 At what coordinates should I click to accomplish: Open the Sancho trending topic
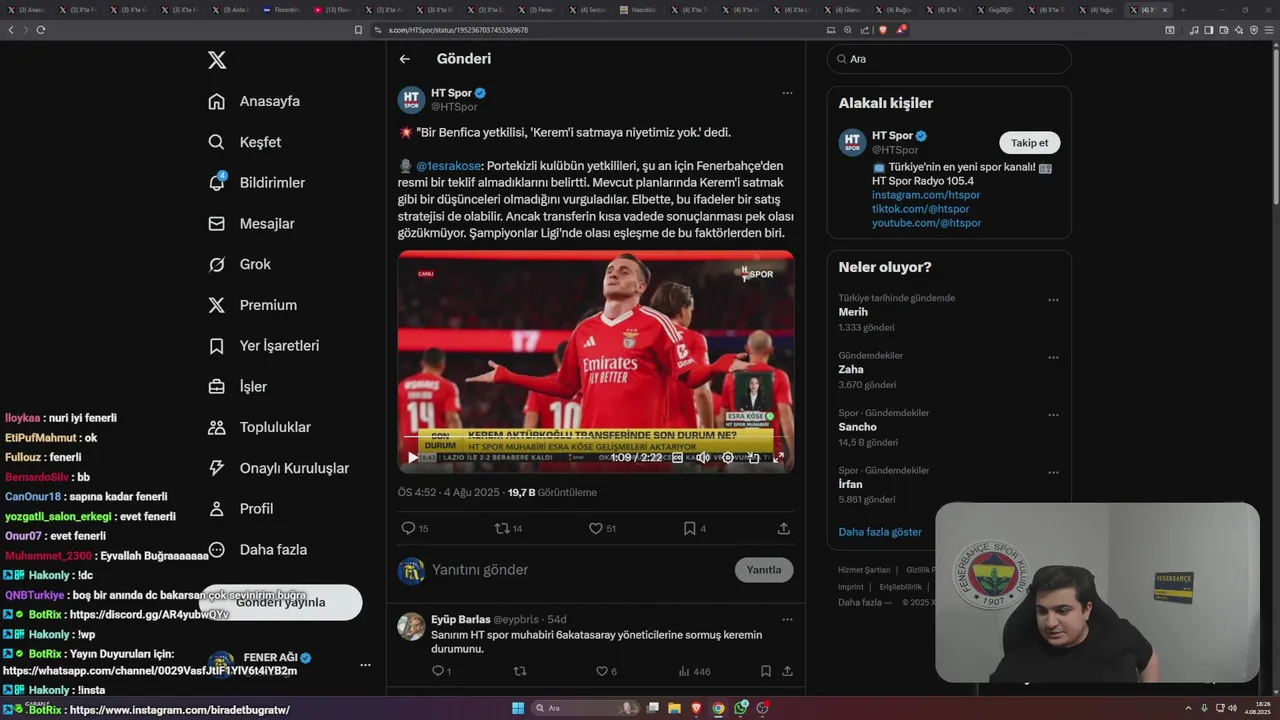[949, 427]
